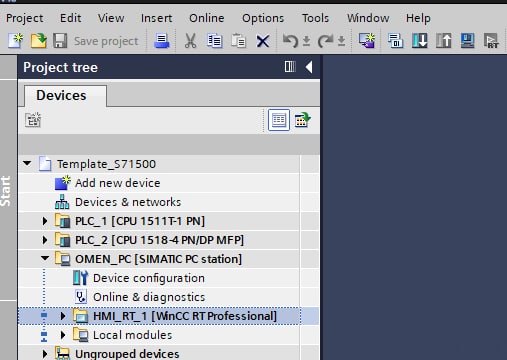Click the Undo arrow icon

(x=290, y=41)
